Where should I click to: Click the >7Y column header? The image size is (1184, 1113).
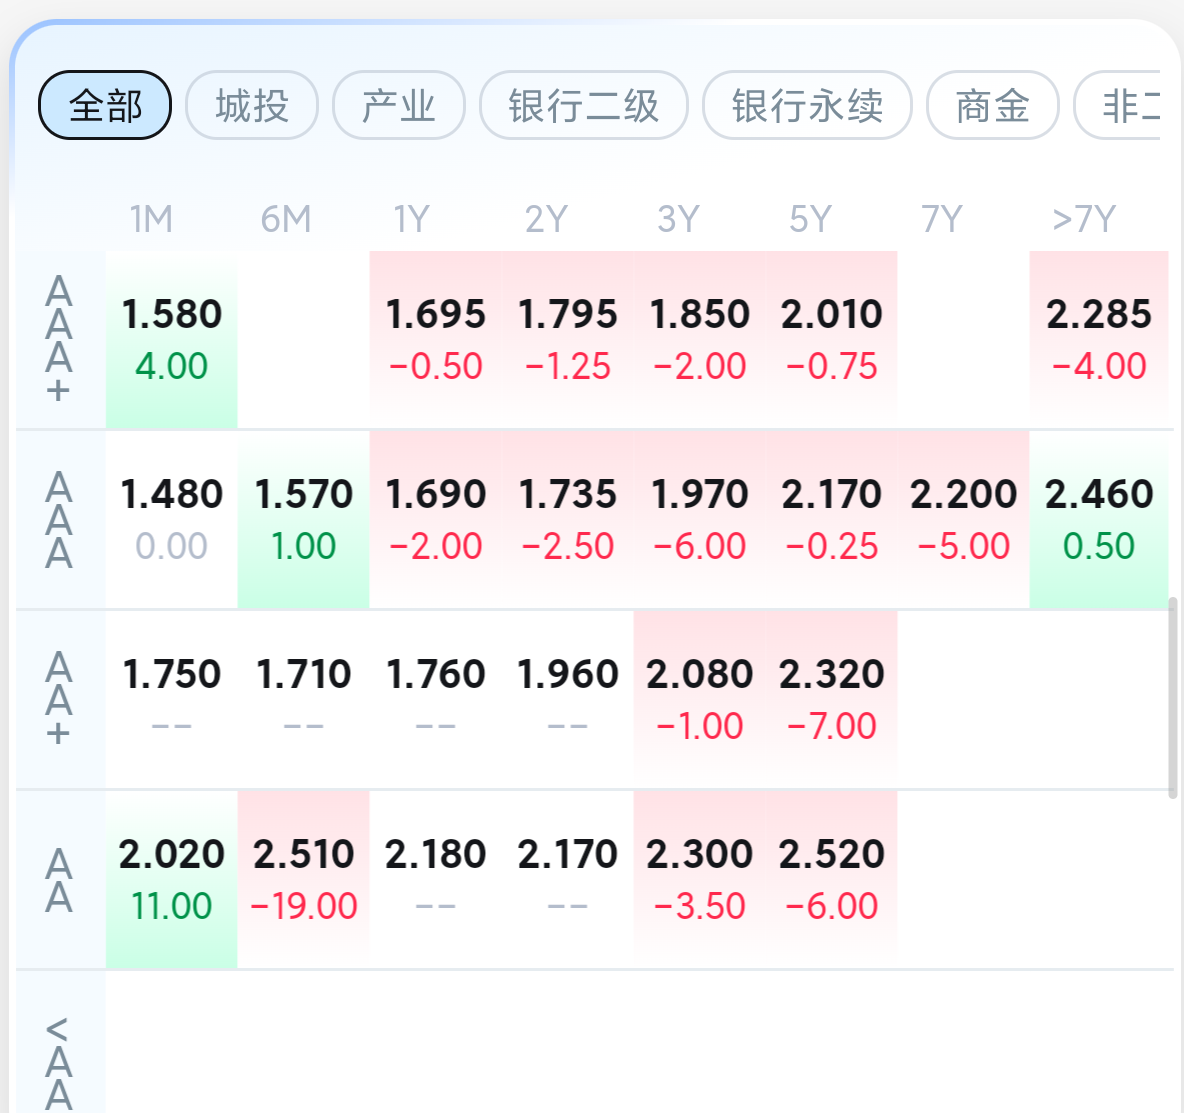[1083, 219]
